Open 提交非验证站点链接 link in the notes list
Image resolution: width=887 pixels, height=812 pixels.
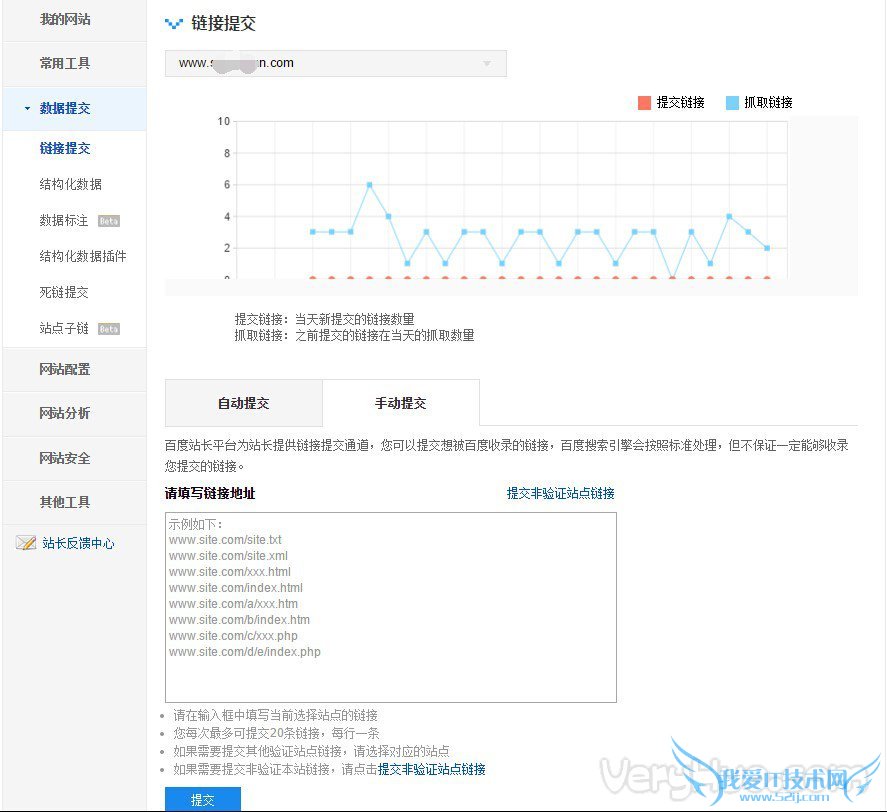point(432,770)
